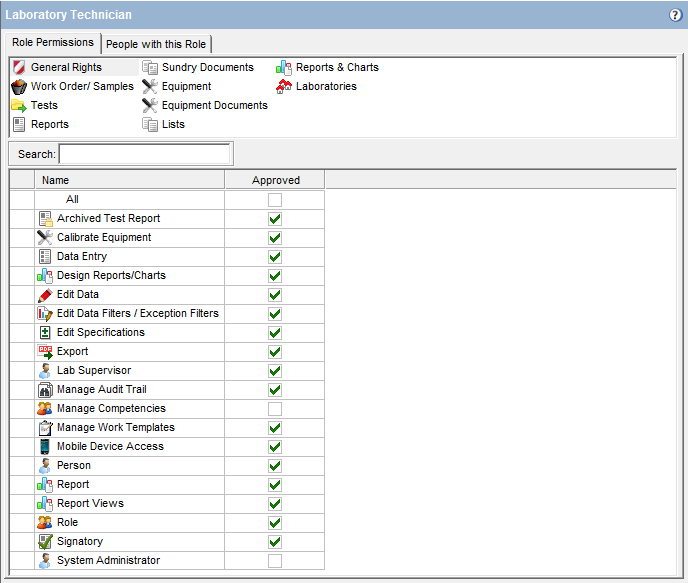
Task: Disable Lab Supervisor approved checkbox
Action: [x=275, y=371]
